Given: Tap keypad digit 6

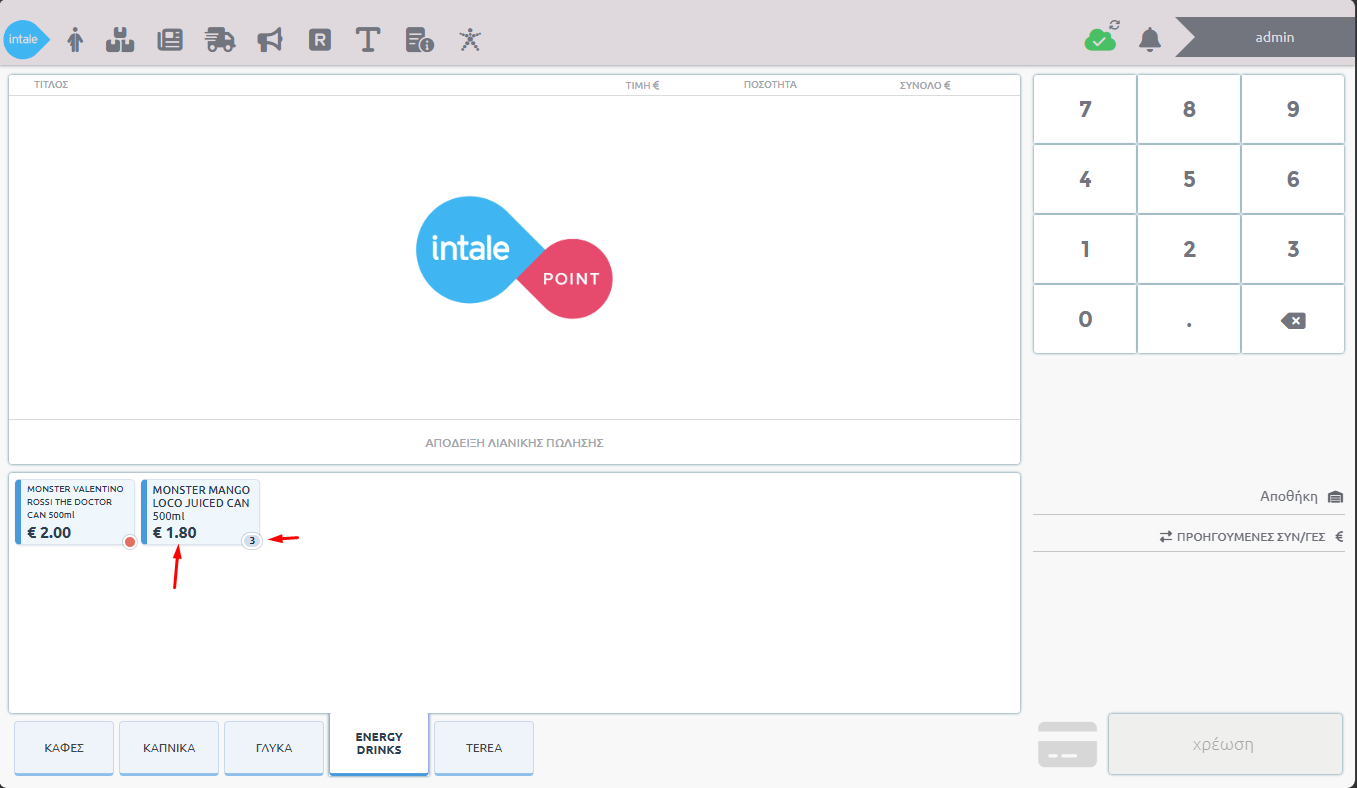Looking at the screenshot, I should (1293, 179).
